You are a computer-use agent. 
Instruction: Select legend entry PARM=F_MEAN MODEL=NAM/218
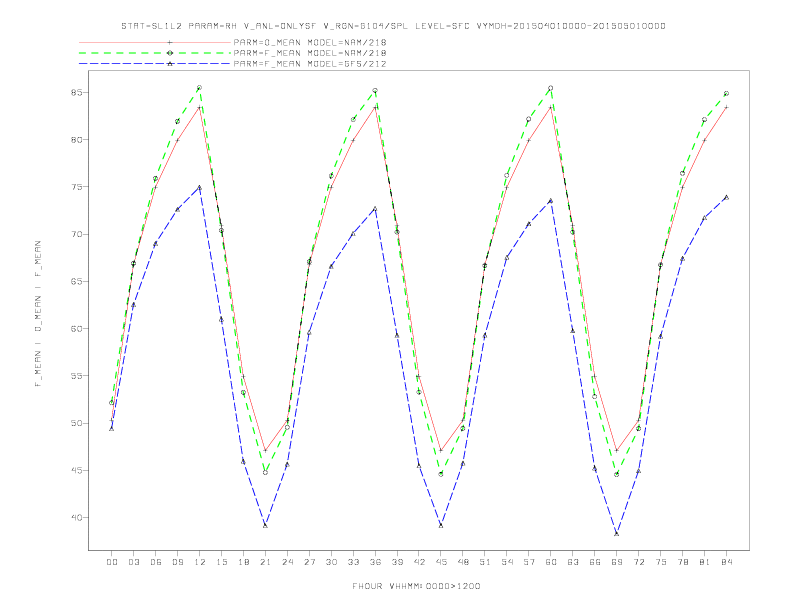[310, 53]
